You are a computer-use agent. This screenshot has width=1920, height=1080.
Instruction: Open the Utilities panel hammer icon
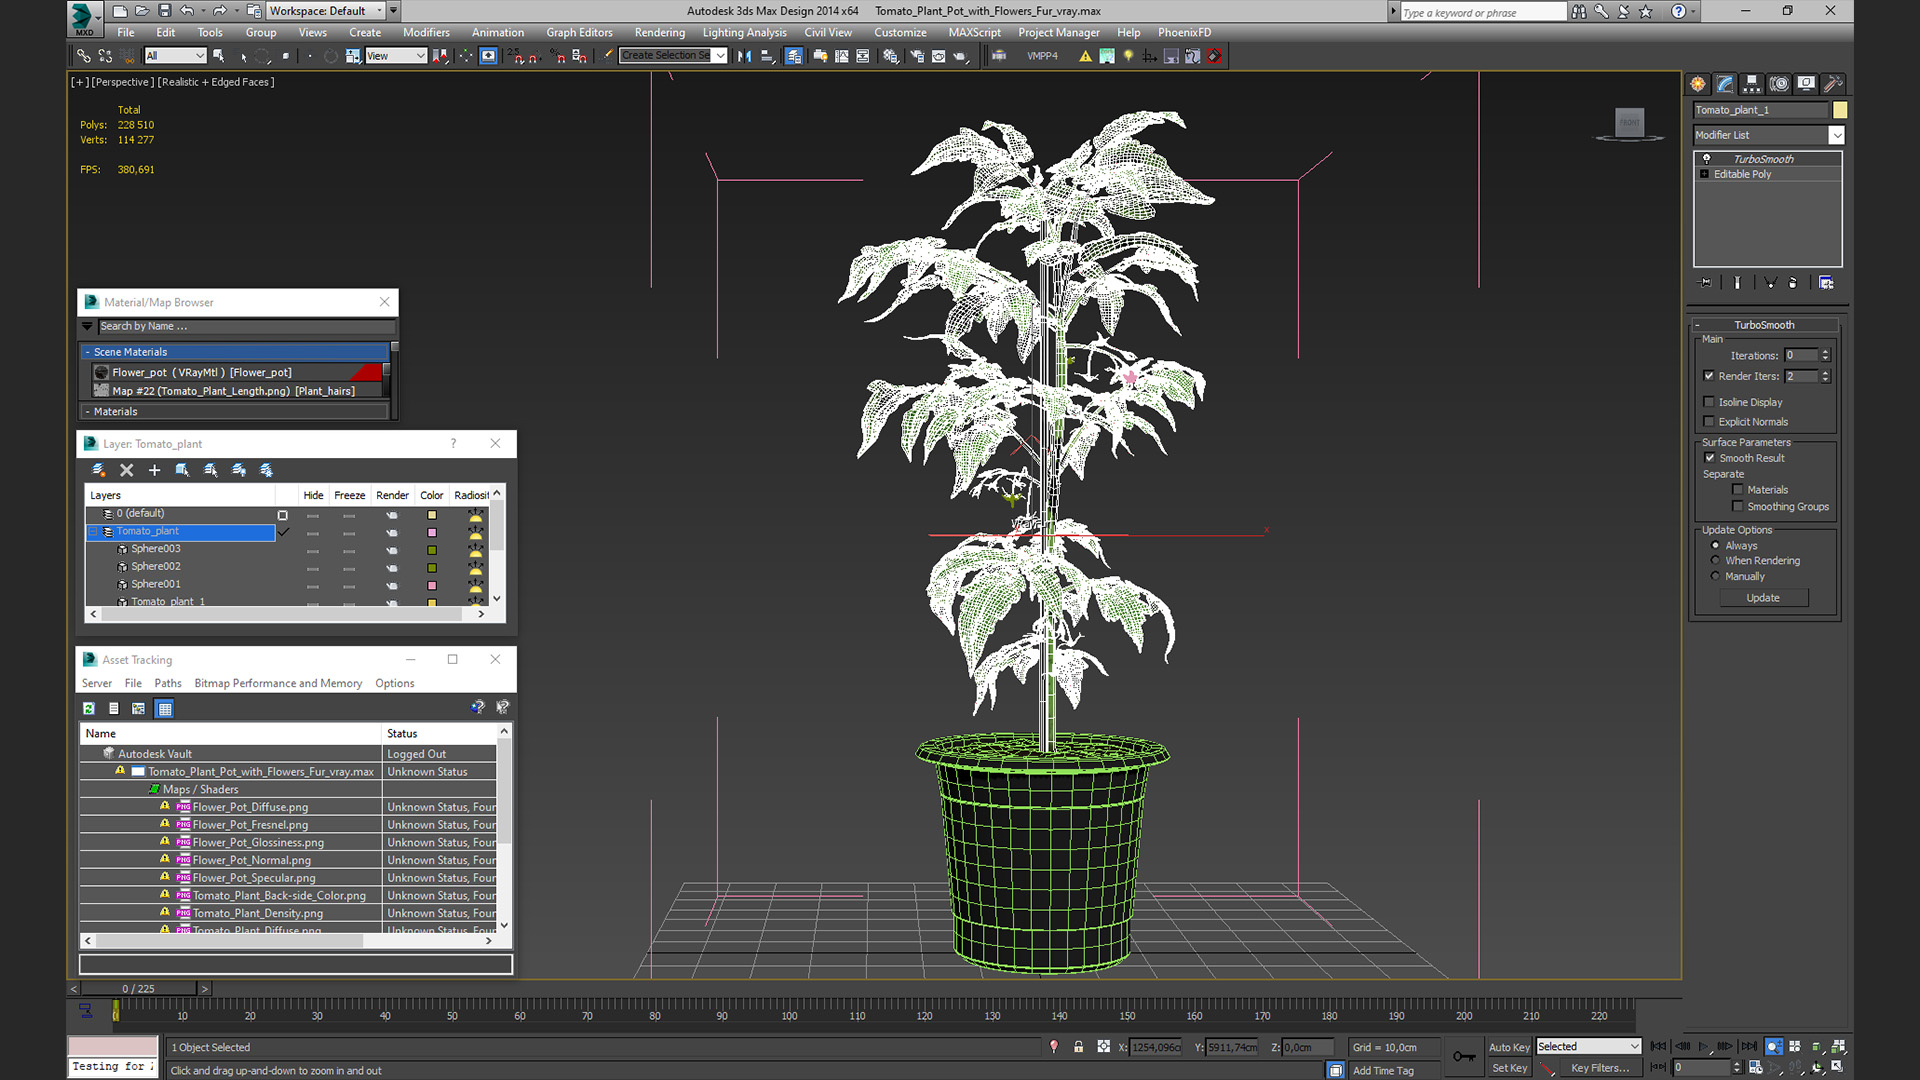(1833, 84)
